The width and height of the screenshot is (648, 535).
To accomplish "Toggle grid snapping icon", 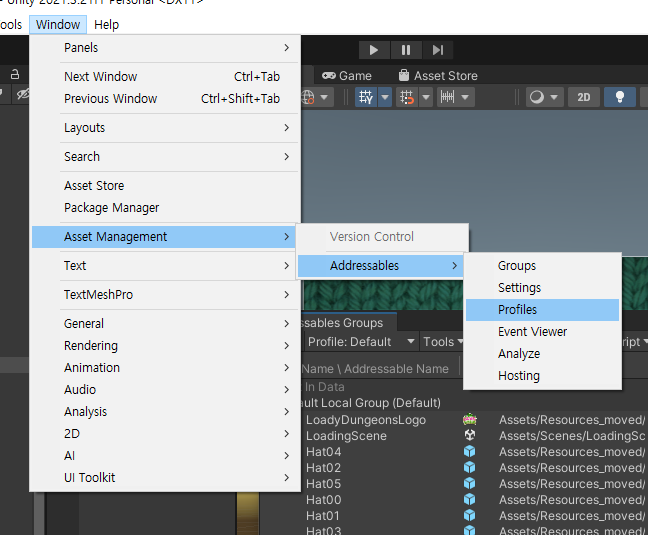I will point(366,97).
